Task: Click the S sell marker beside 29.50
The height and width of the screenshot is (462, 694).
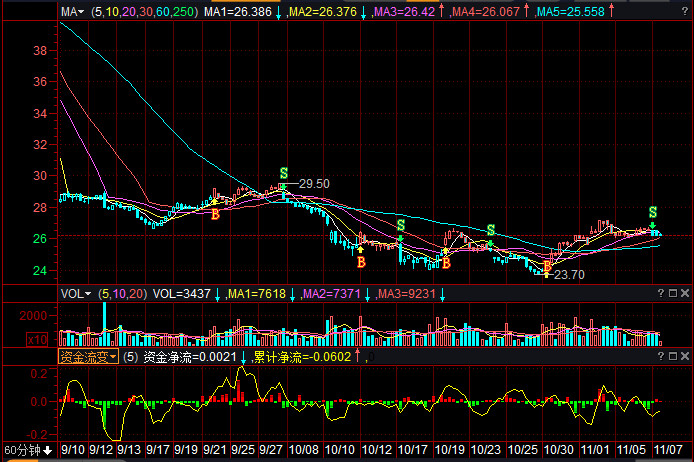Action: [x=284, y=174]
